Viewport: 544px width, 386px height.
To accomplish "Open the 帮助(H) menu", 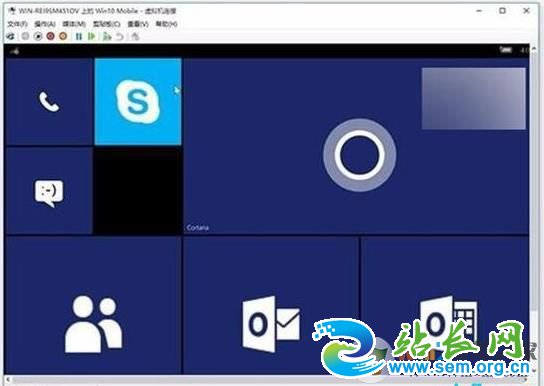I will 167,24.
